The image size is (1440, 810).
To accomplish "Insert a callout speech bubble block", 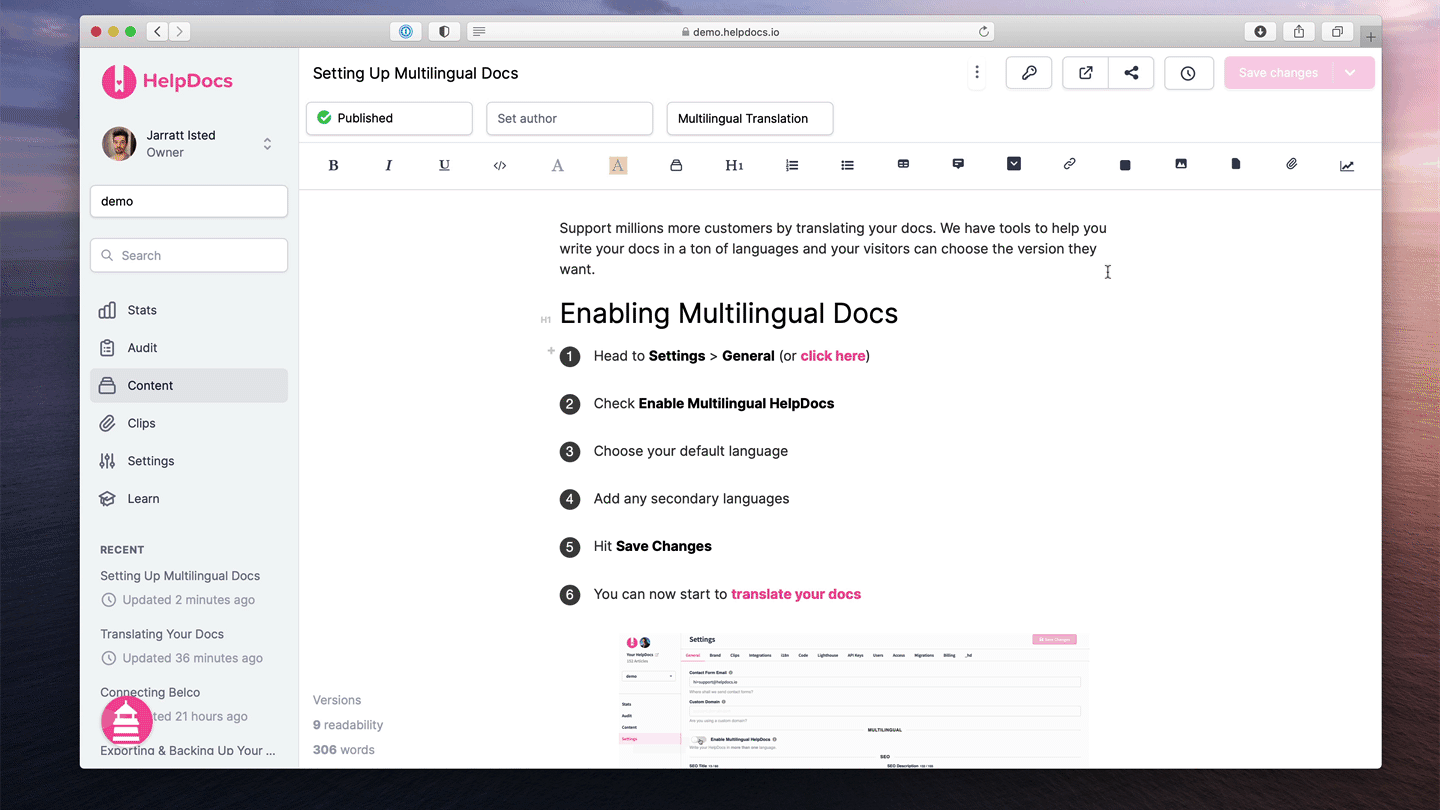I will tap(958, 164).
